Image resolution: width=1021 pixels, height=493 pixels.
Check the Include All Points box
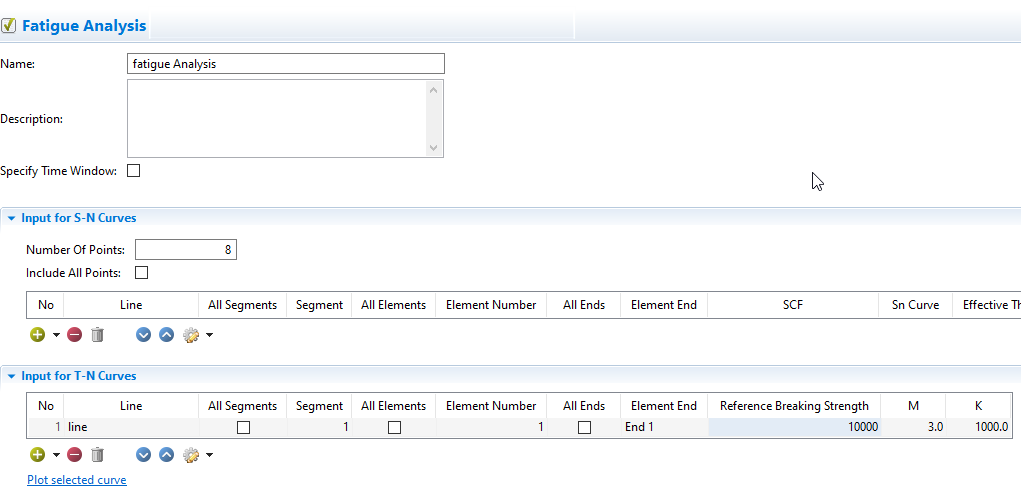point(141,272)
